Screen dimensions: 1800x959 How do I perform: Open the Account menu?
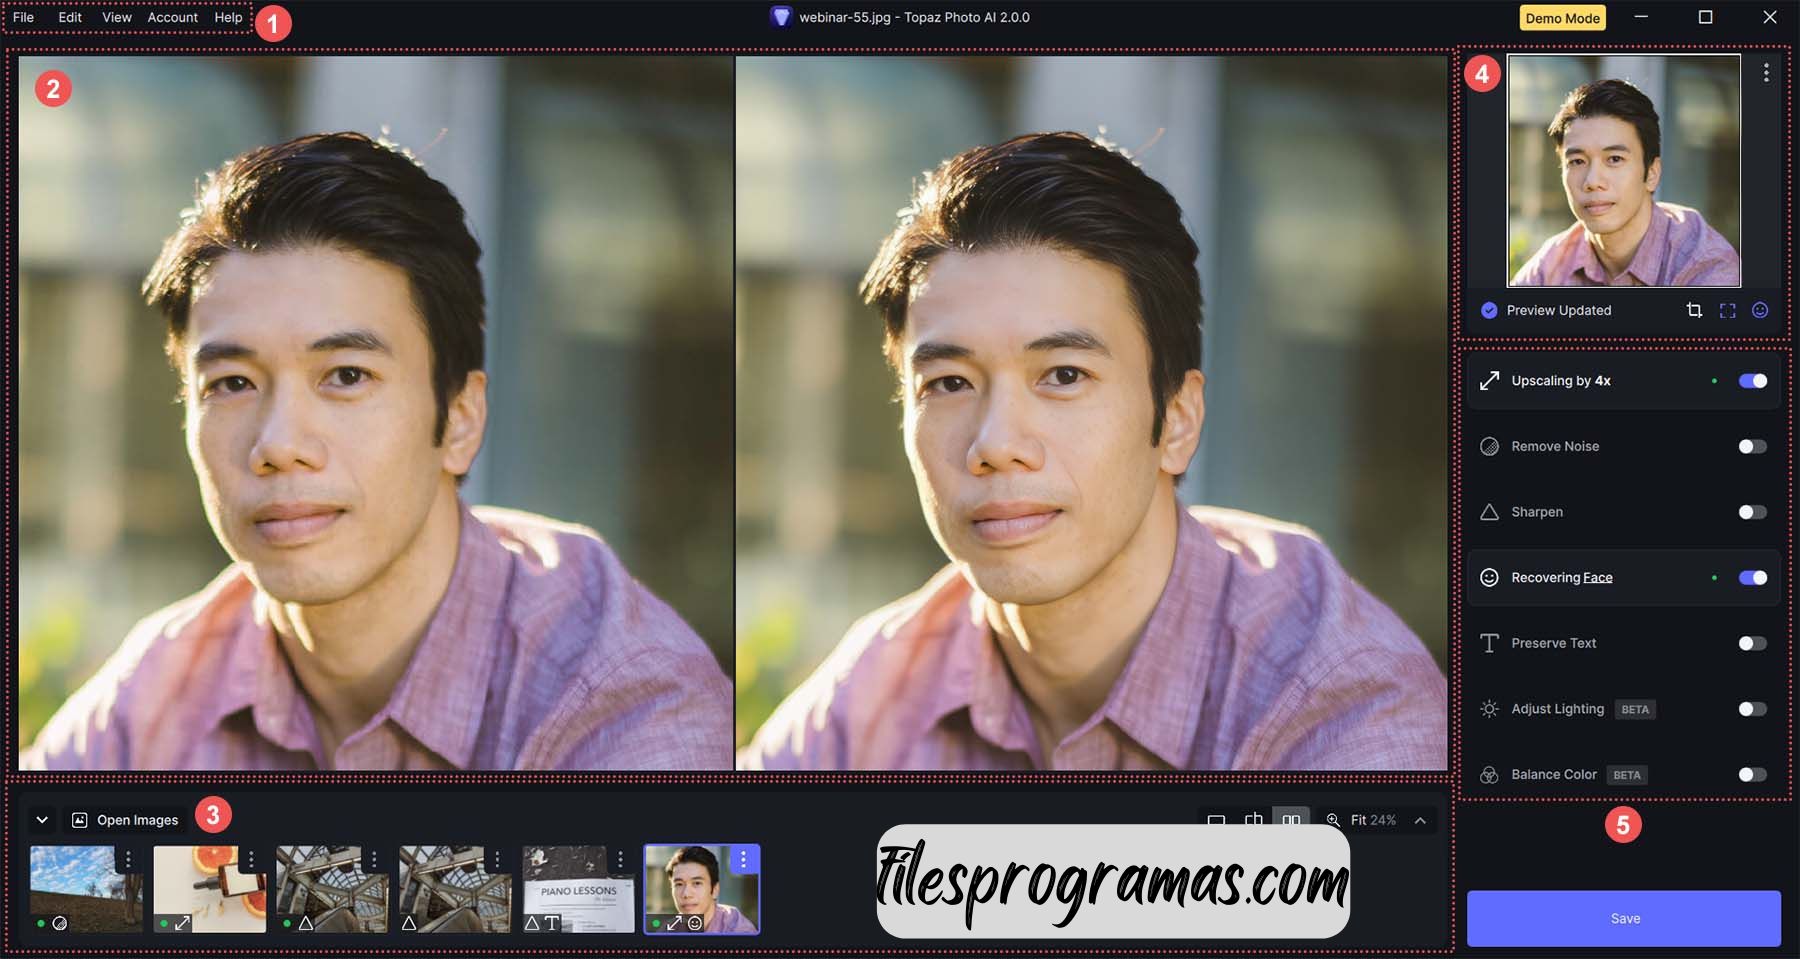(x=173, y=17)
